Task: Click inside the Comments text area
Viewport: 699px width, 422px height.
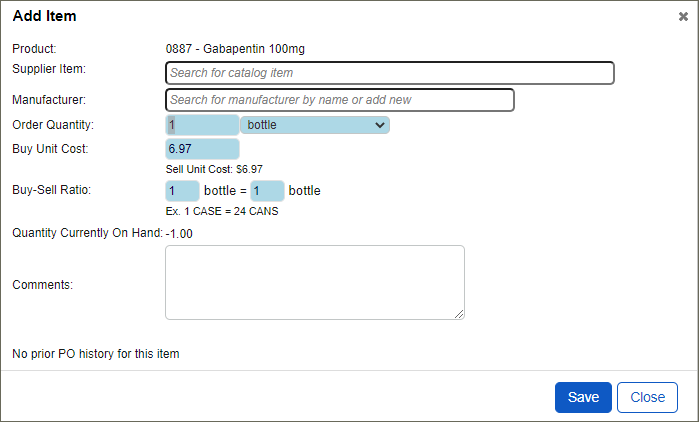Action: (315, 283)
